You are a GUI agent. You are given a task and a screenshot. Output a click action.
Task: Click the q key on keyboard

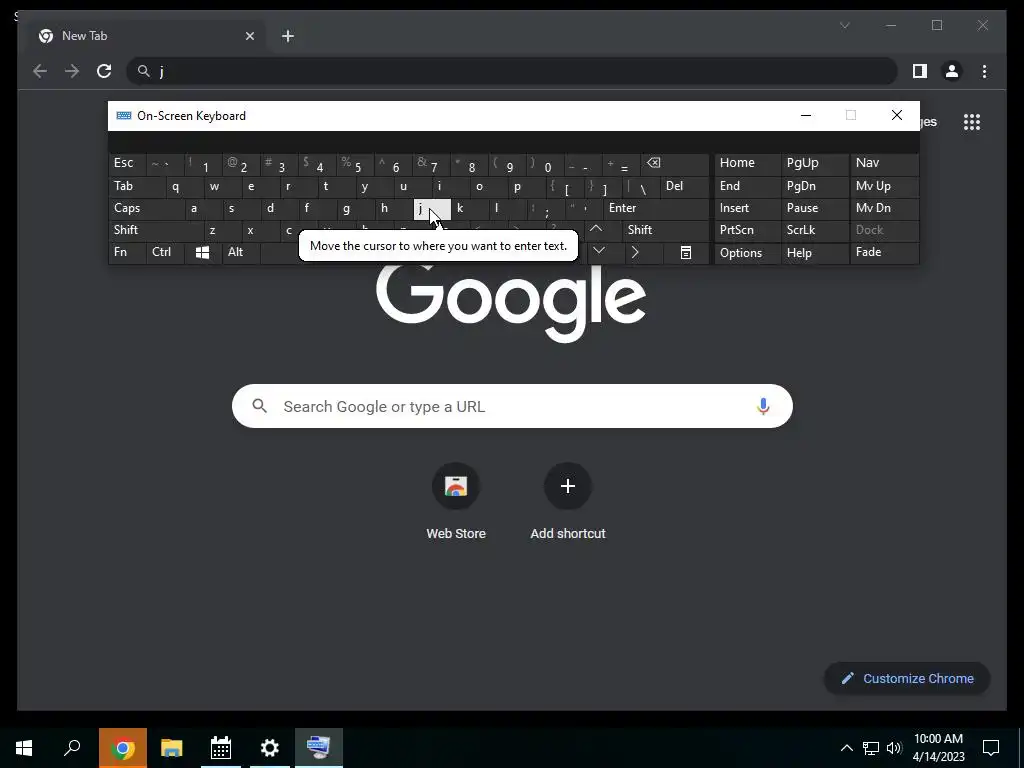(184, 187)
